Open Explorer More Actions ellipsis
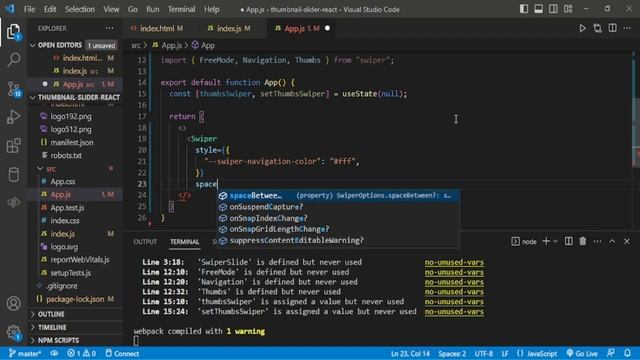This screenshot has height=360, width=640. tap(110, 28)
